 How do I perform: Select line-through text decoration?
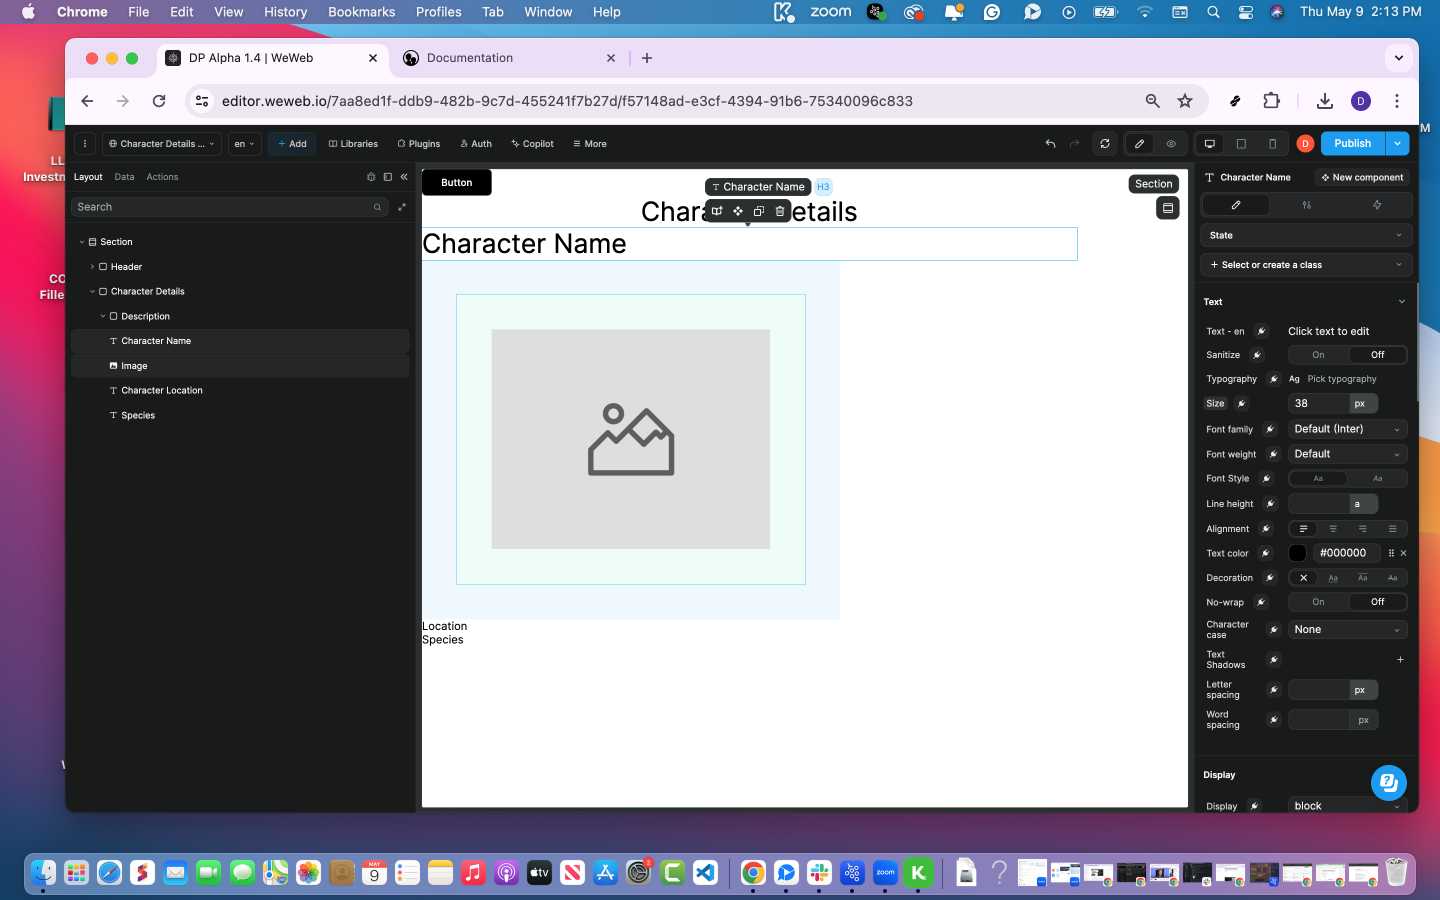click(x=1392, y=578)
